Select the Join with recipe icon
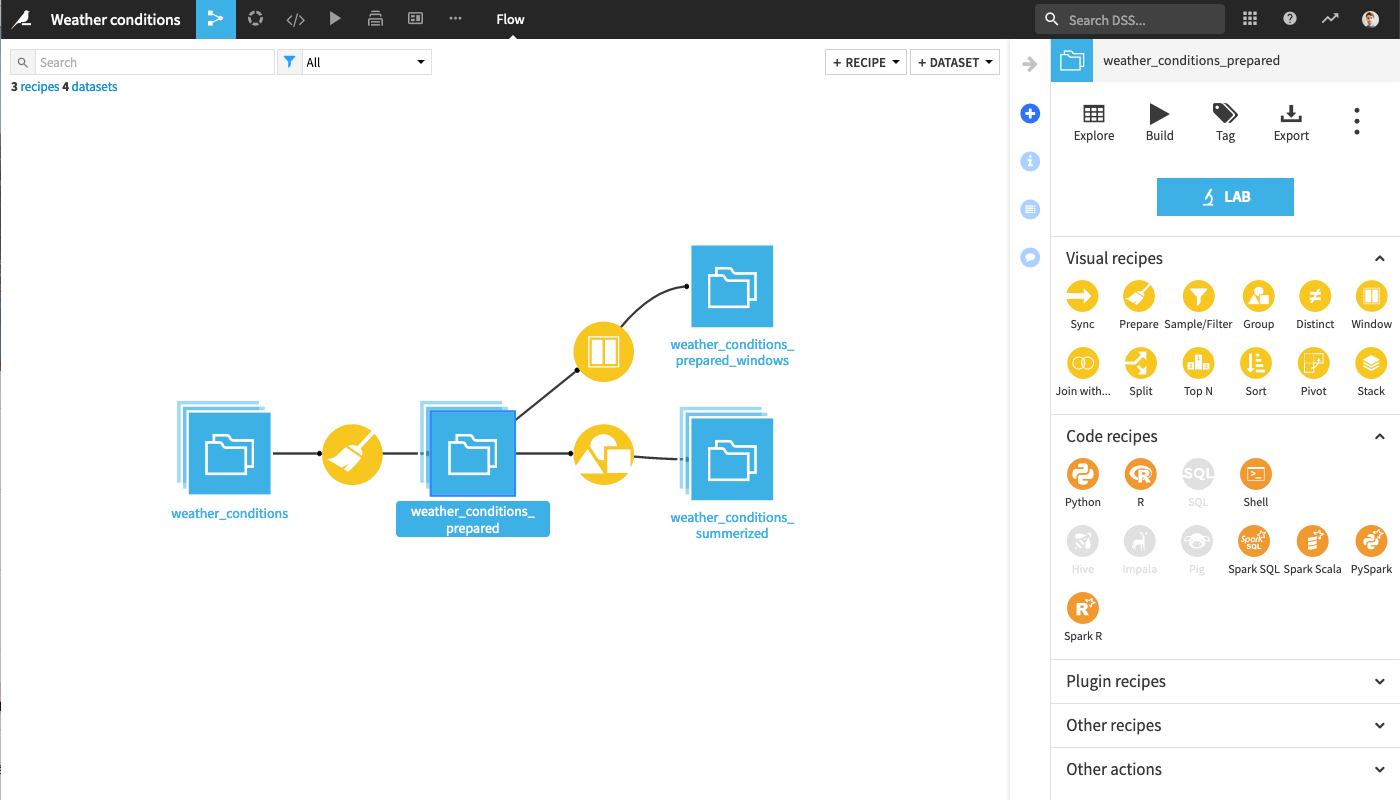 pyautogui.click(x=1082, y=364)
